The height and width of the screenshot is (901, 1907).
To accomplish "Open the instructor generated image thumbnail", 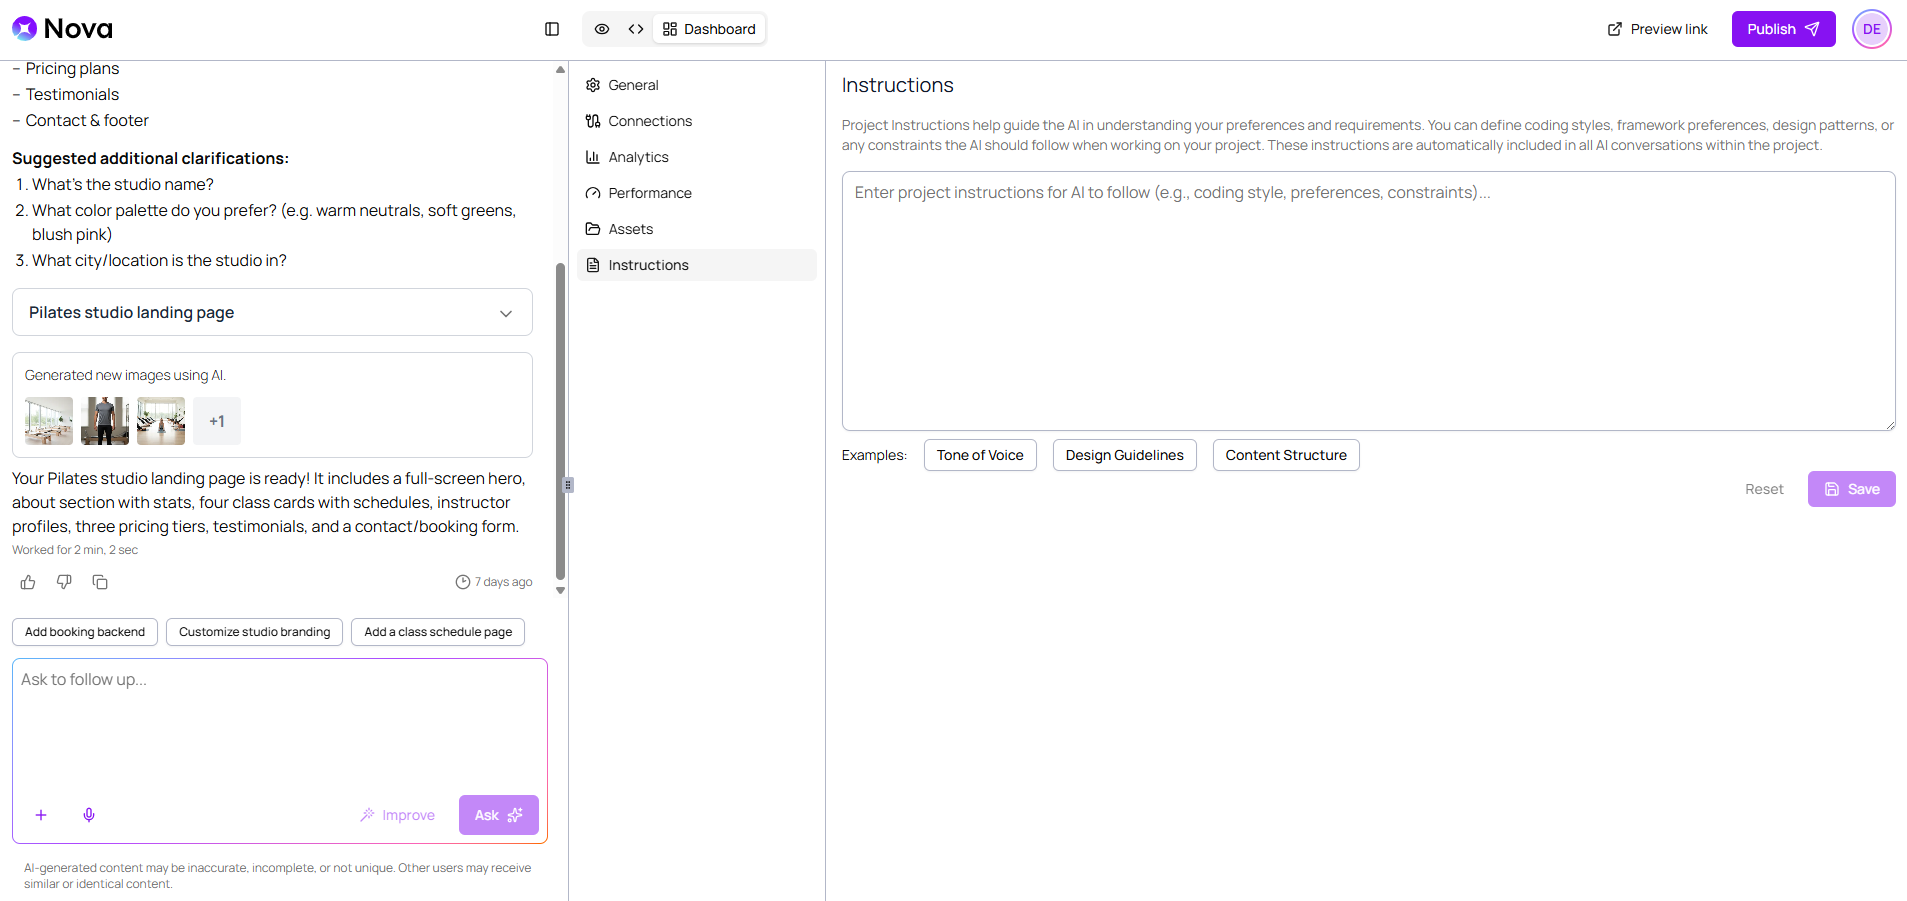I will click(105, 421).
